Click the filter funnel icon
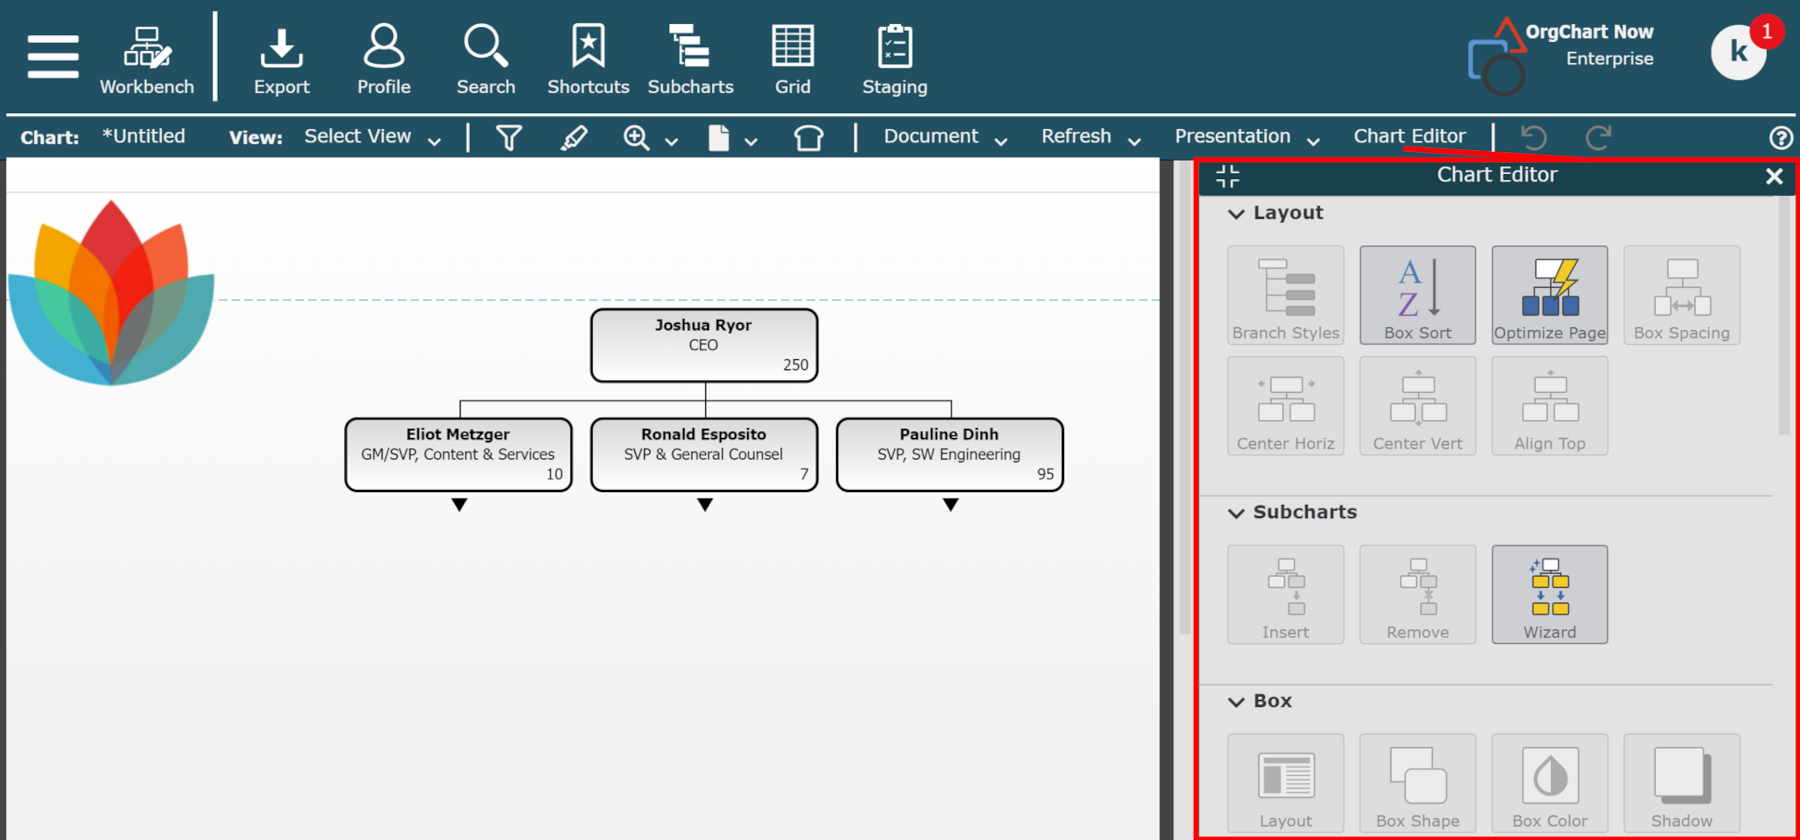The image size is (1800, 840). click(x=509, y=137)
